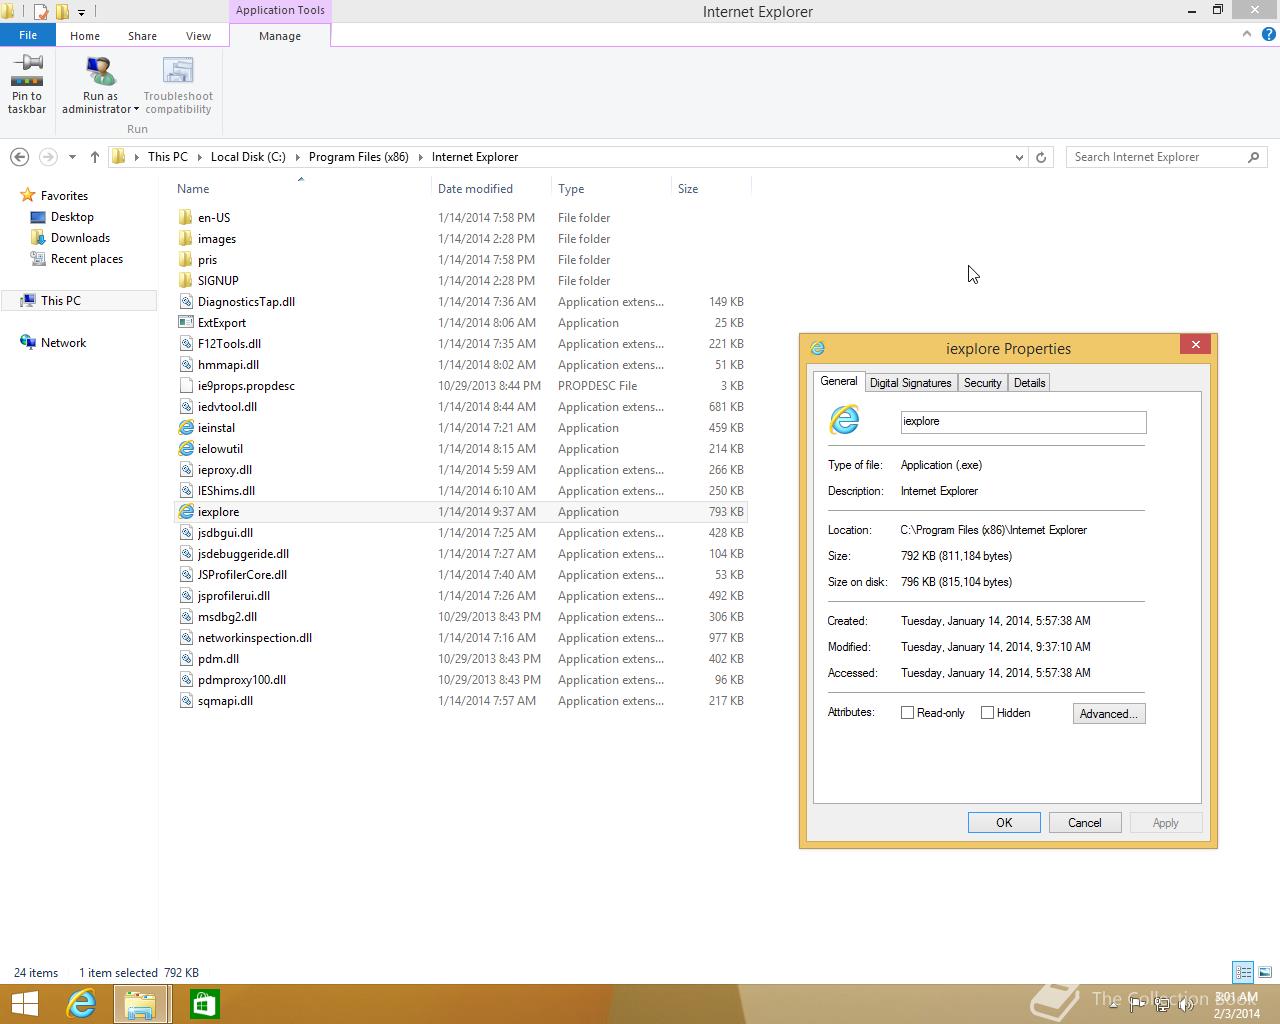Select the ieinstal application icon
Image resolution: width=1280 pixels, height=1024 pixels.
click(x=186, y=428)
